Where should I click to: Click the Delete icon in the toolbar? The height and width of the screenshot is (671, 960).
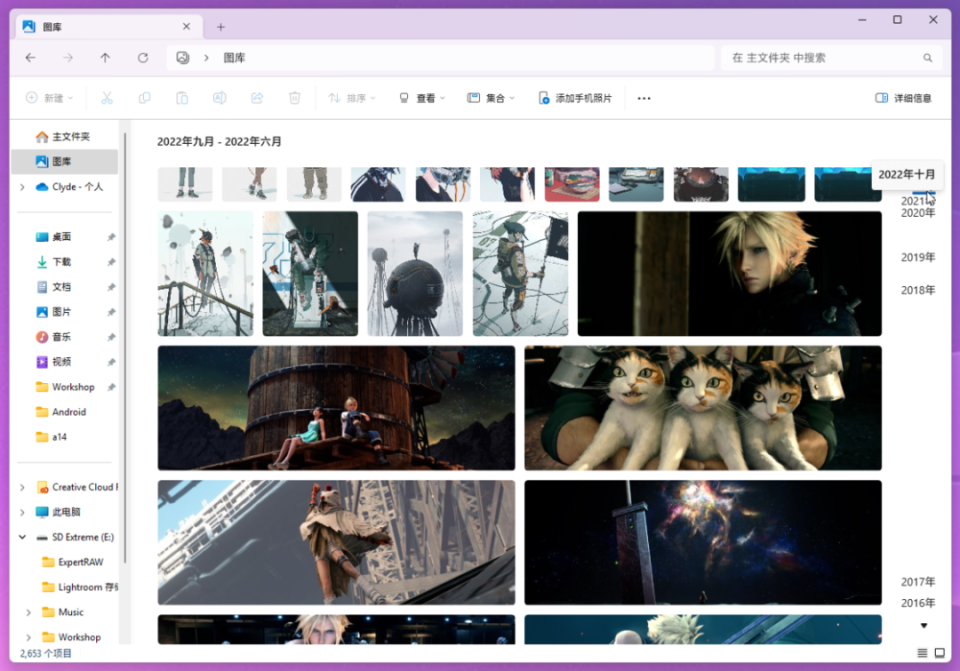coord(293,97)
